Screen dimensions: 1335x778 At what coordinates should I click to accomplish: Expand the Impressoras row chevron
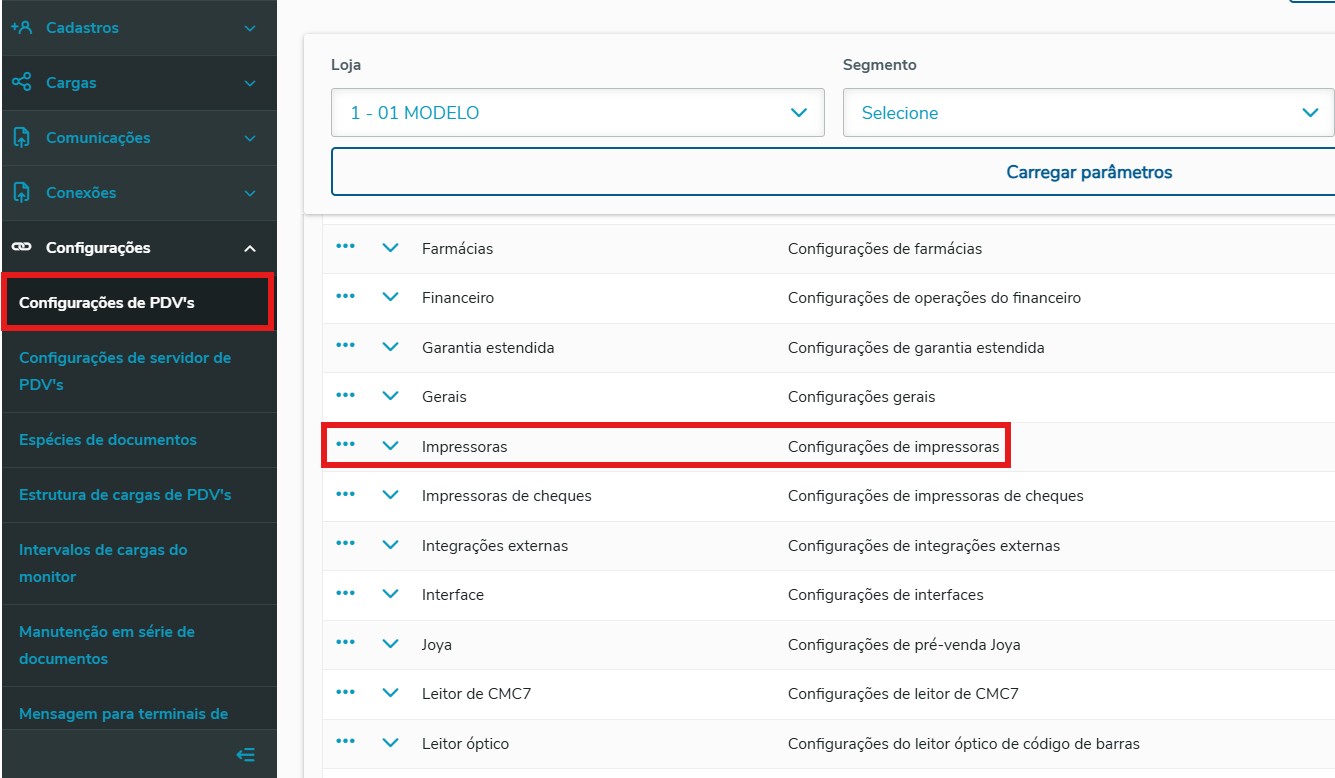[x=391, y=446]
